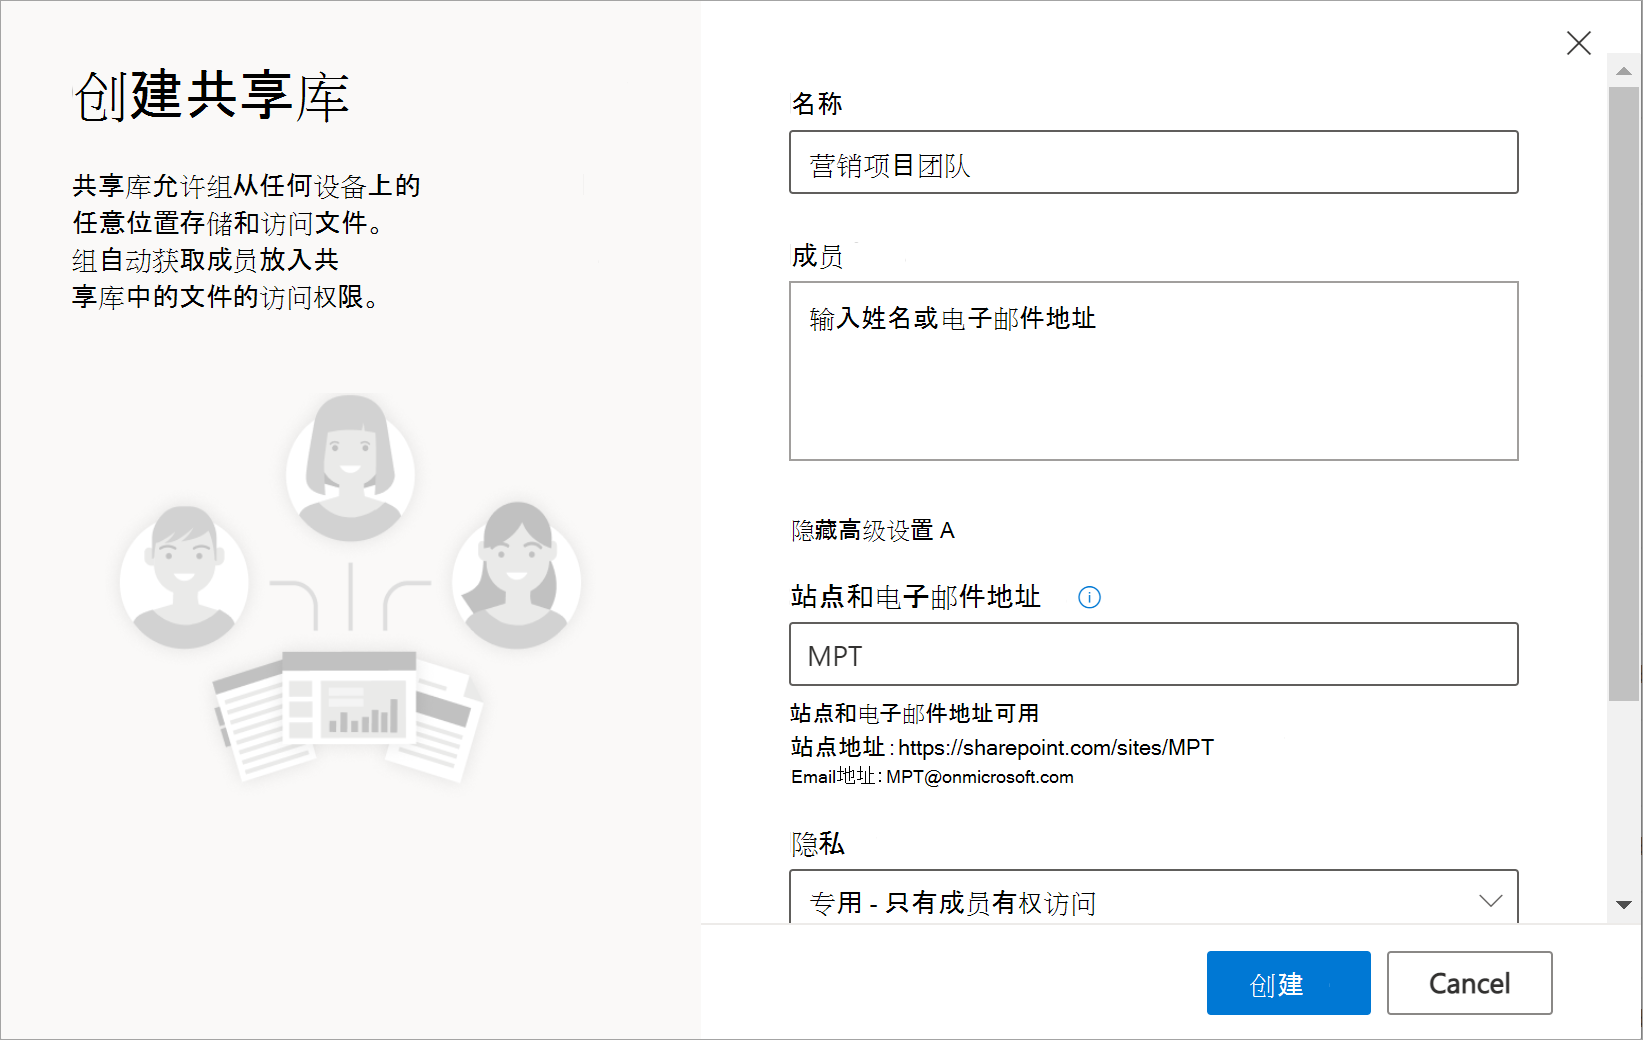This screenshot has height=1040, width=1643.
Task: Click the 创建 button
Action: [x=1288, y=983]
